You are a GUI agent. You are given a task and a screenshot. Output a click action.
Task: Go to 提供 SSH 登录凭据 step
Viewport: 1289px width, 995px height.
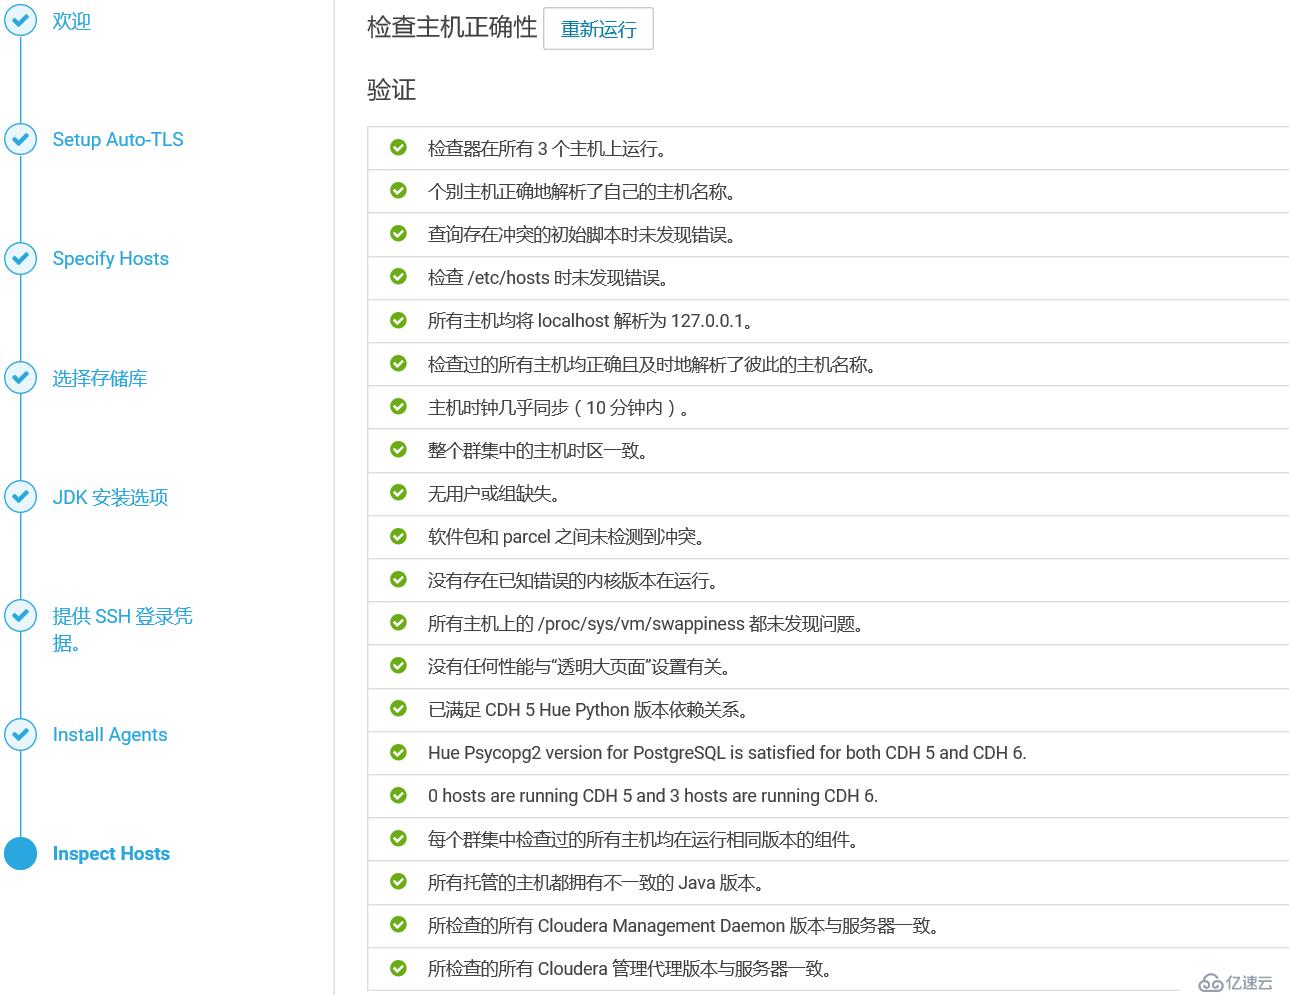click(122, 629)
